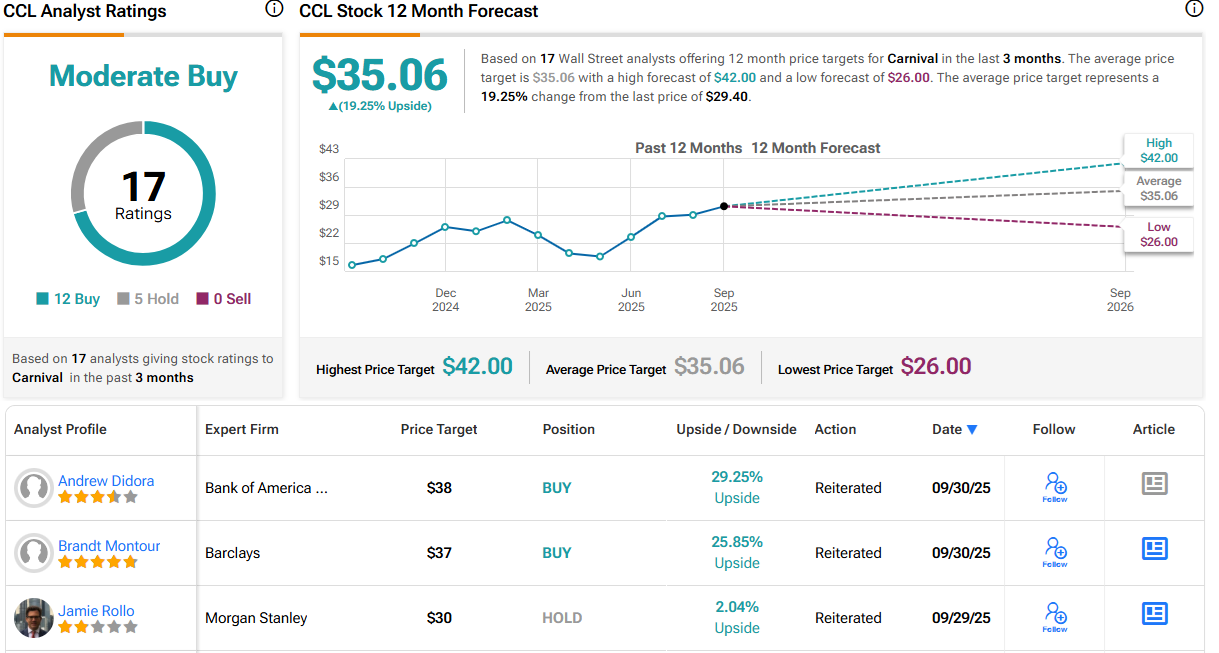
Task: Follow analyst Brandt Montour
Action: (1054, 551)
